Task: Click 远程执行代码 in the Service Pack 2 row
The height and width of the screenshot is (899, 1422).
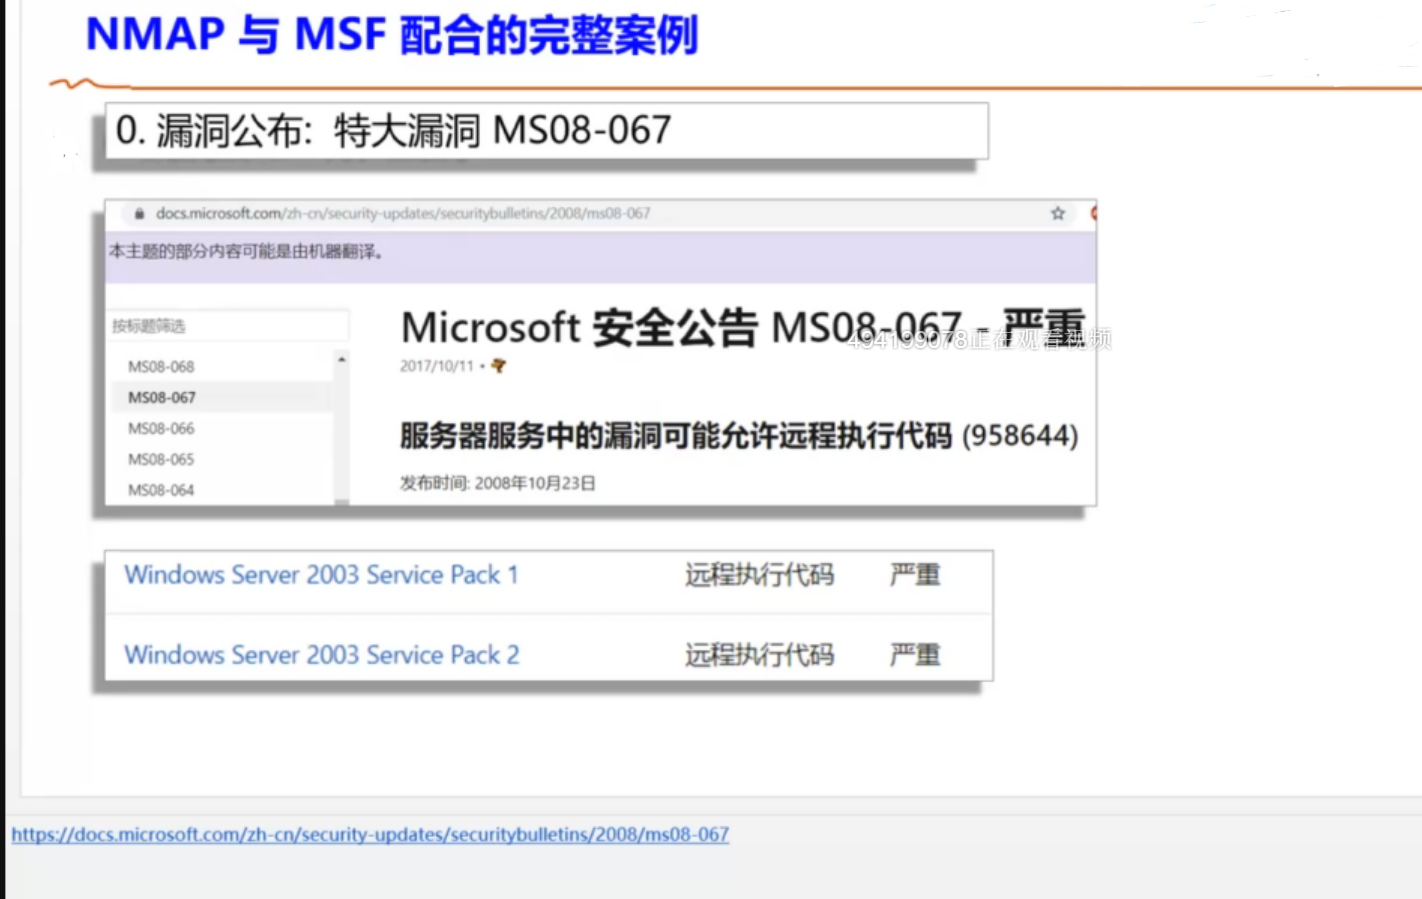Action: click(759, 655)
